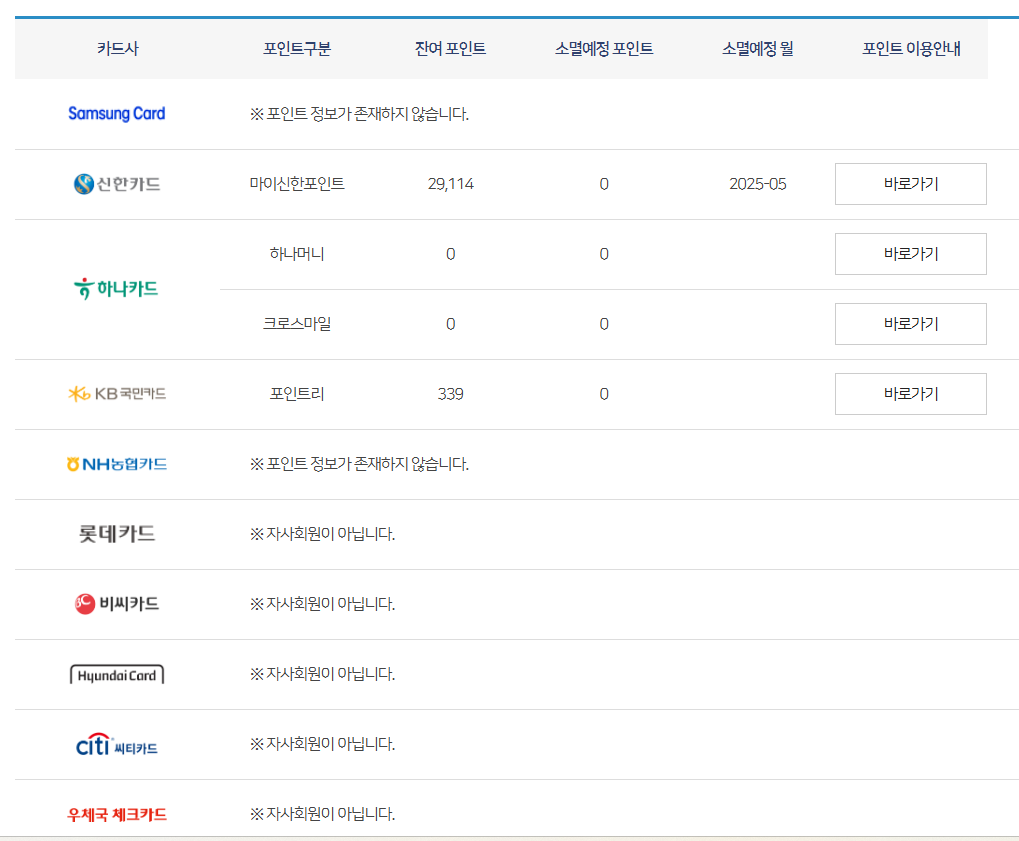Select 신한카드 expiring points value 0
The width and height of the screenshot is (1019, 841).
(x=604, y=184)
